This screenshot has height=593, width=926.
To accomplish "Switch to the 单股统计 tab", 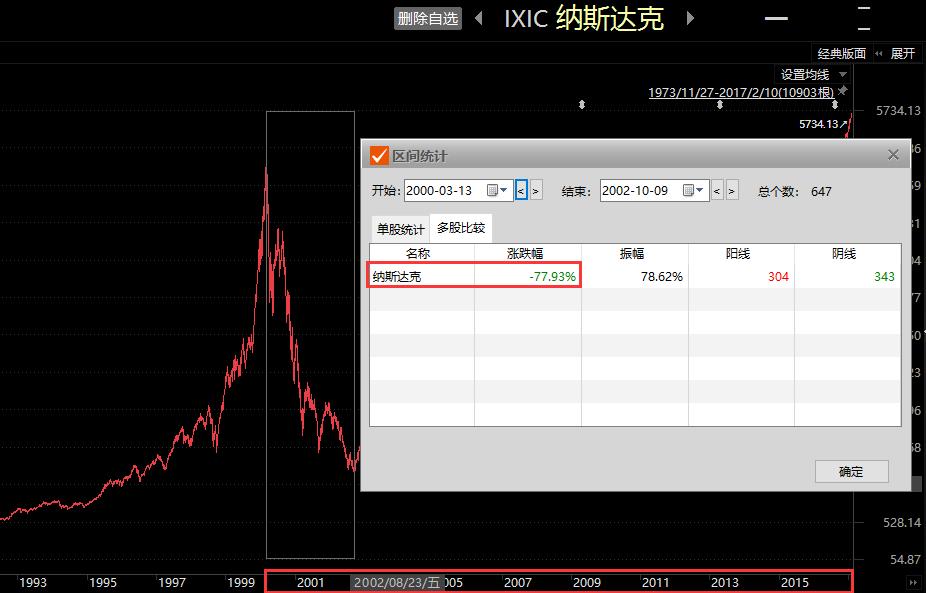I will pyautogui.click(x=400, y=229).
